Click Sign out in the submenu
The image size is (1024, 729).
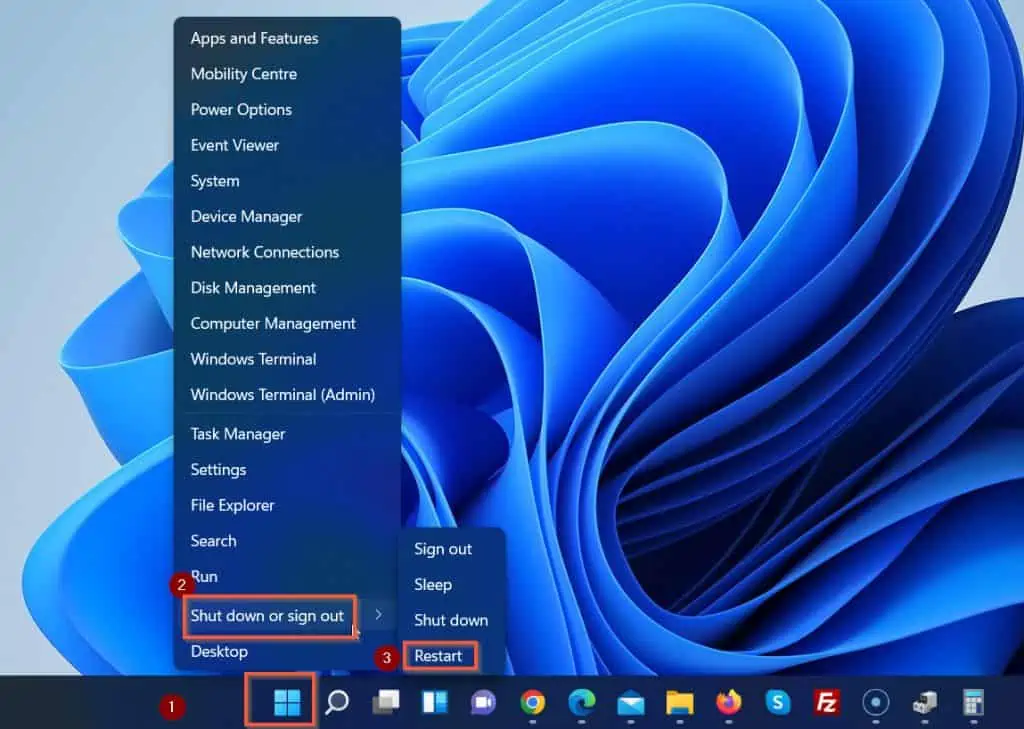coord(442,548)
